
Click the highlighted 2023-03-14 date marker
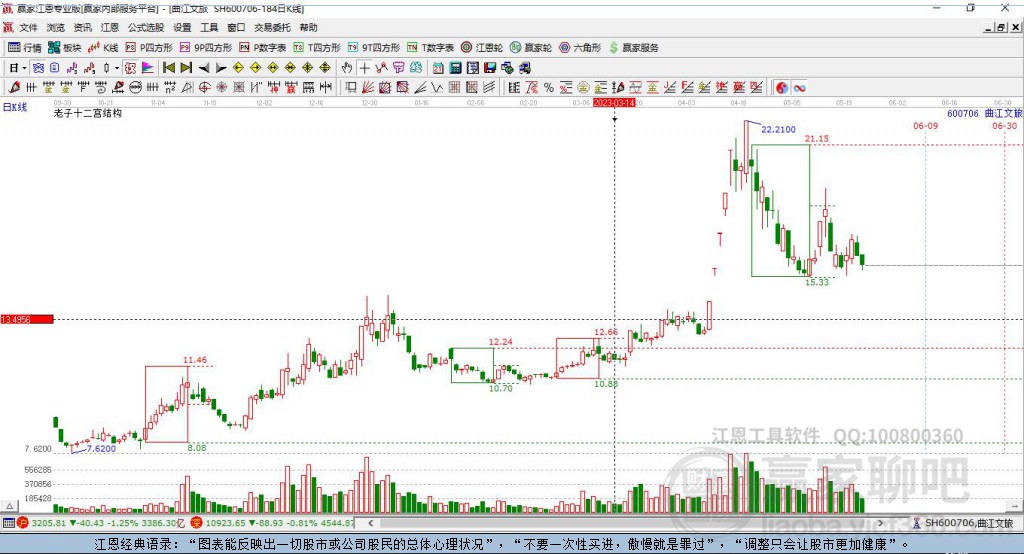click(614, 103)
